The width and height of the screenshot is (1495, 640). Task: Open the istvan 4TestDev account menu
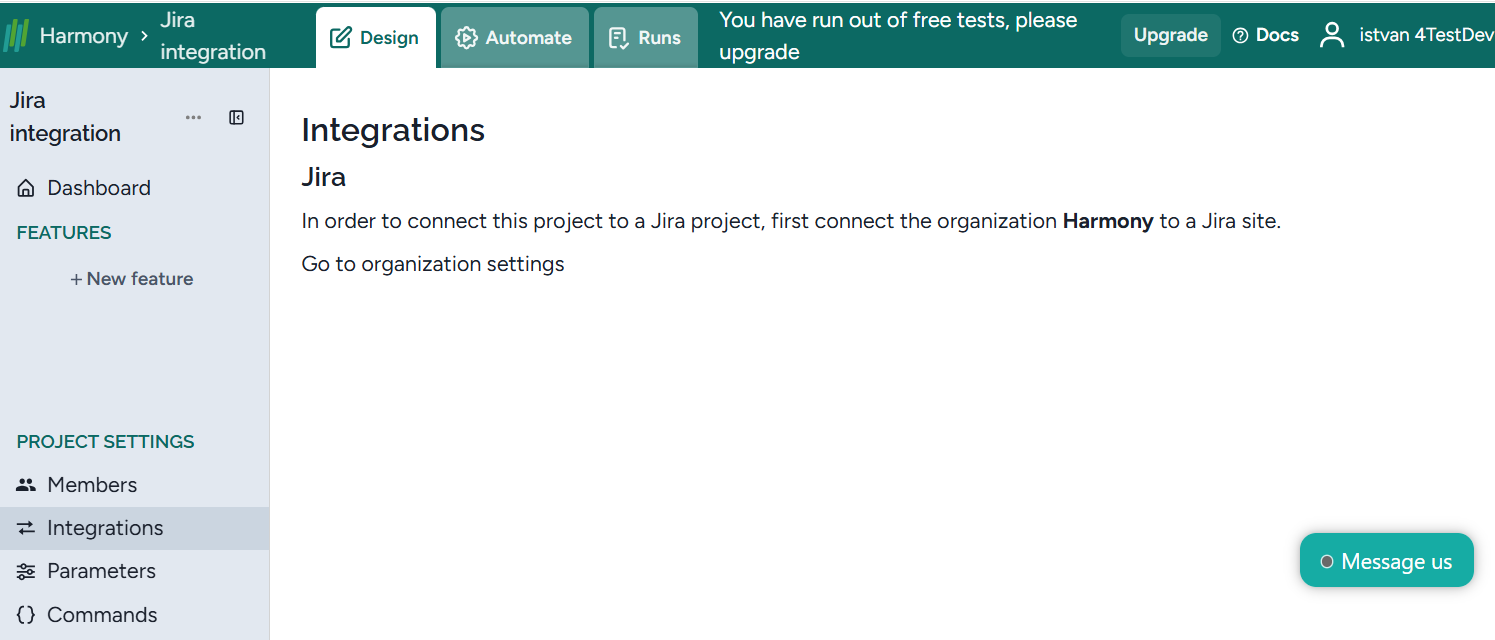(x=1426, y=35)
